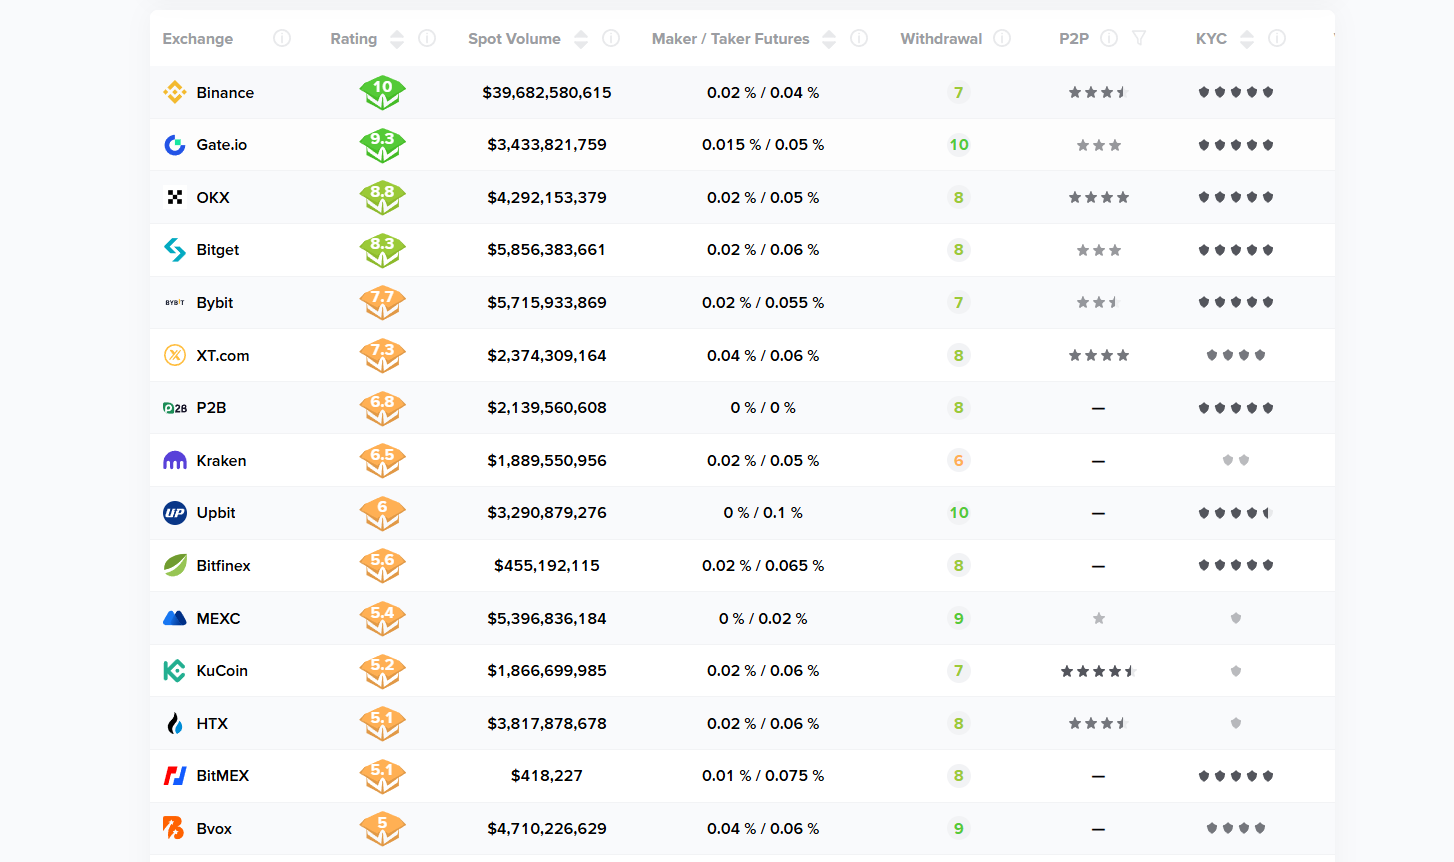
Task: Click the Gate.io logo icon
Action: tap(175, 145)
